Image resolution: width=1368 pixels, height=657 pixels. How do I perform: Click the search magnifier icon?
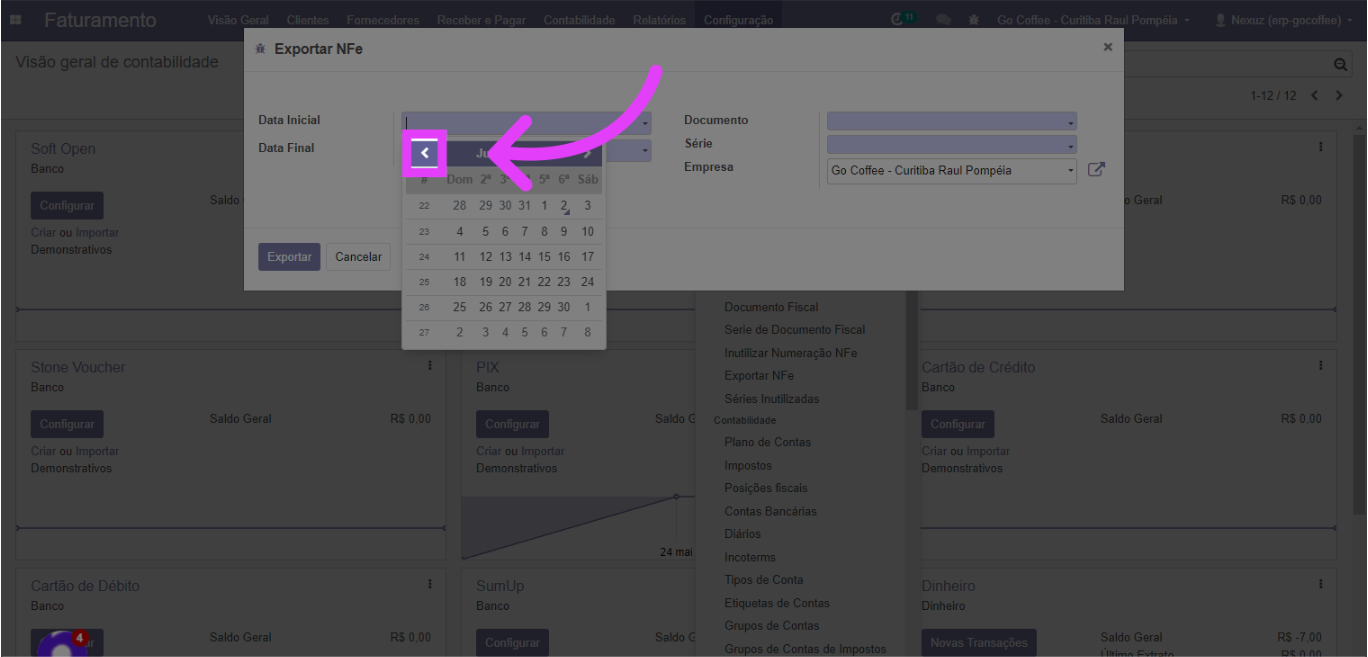pos(1341,64)
